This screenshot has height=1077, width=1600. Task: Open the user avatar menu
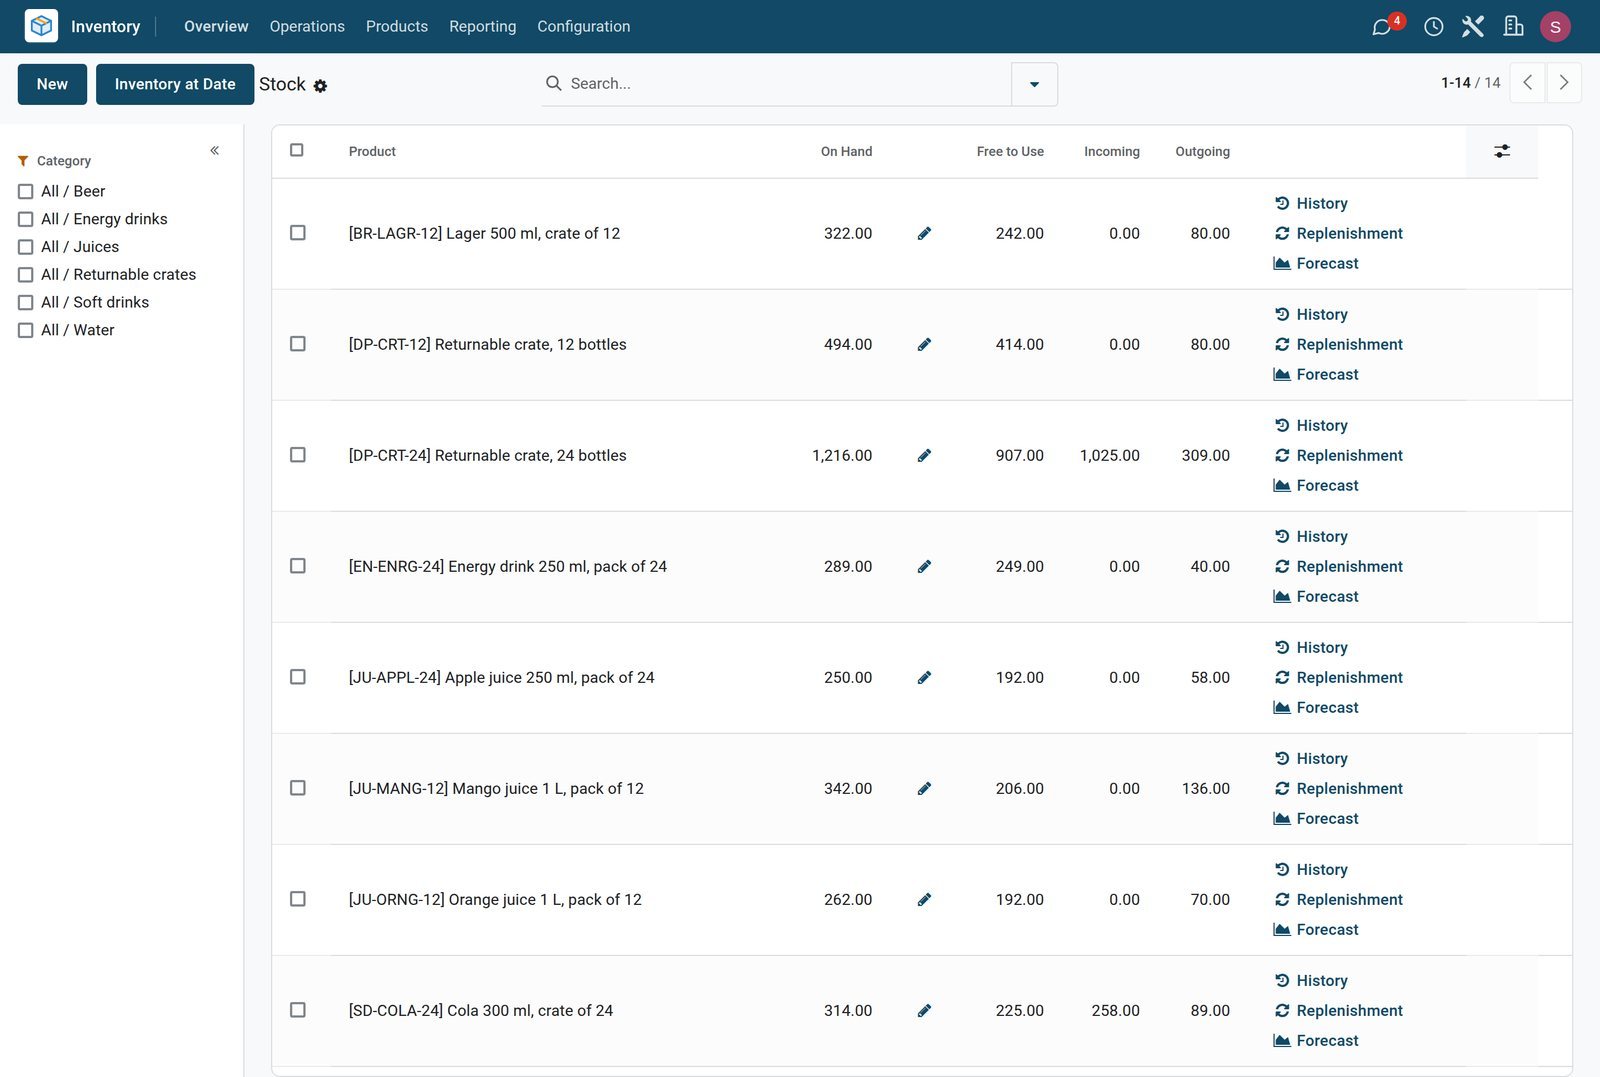(x=1555, y=27)
